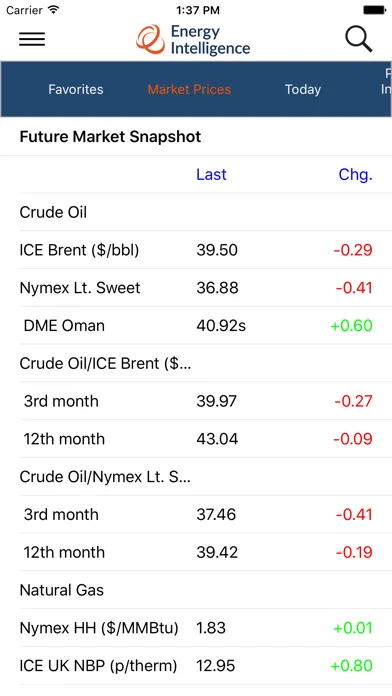Open the ICE UK NBP (p/therm) row

(x=196, y=665)
